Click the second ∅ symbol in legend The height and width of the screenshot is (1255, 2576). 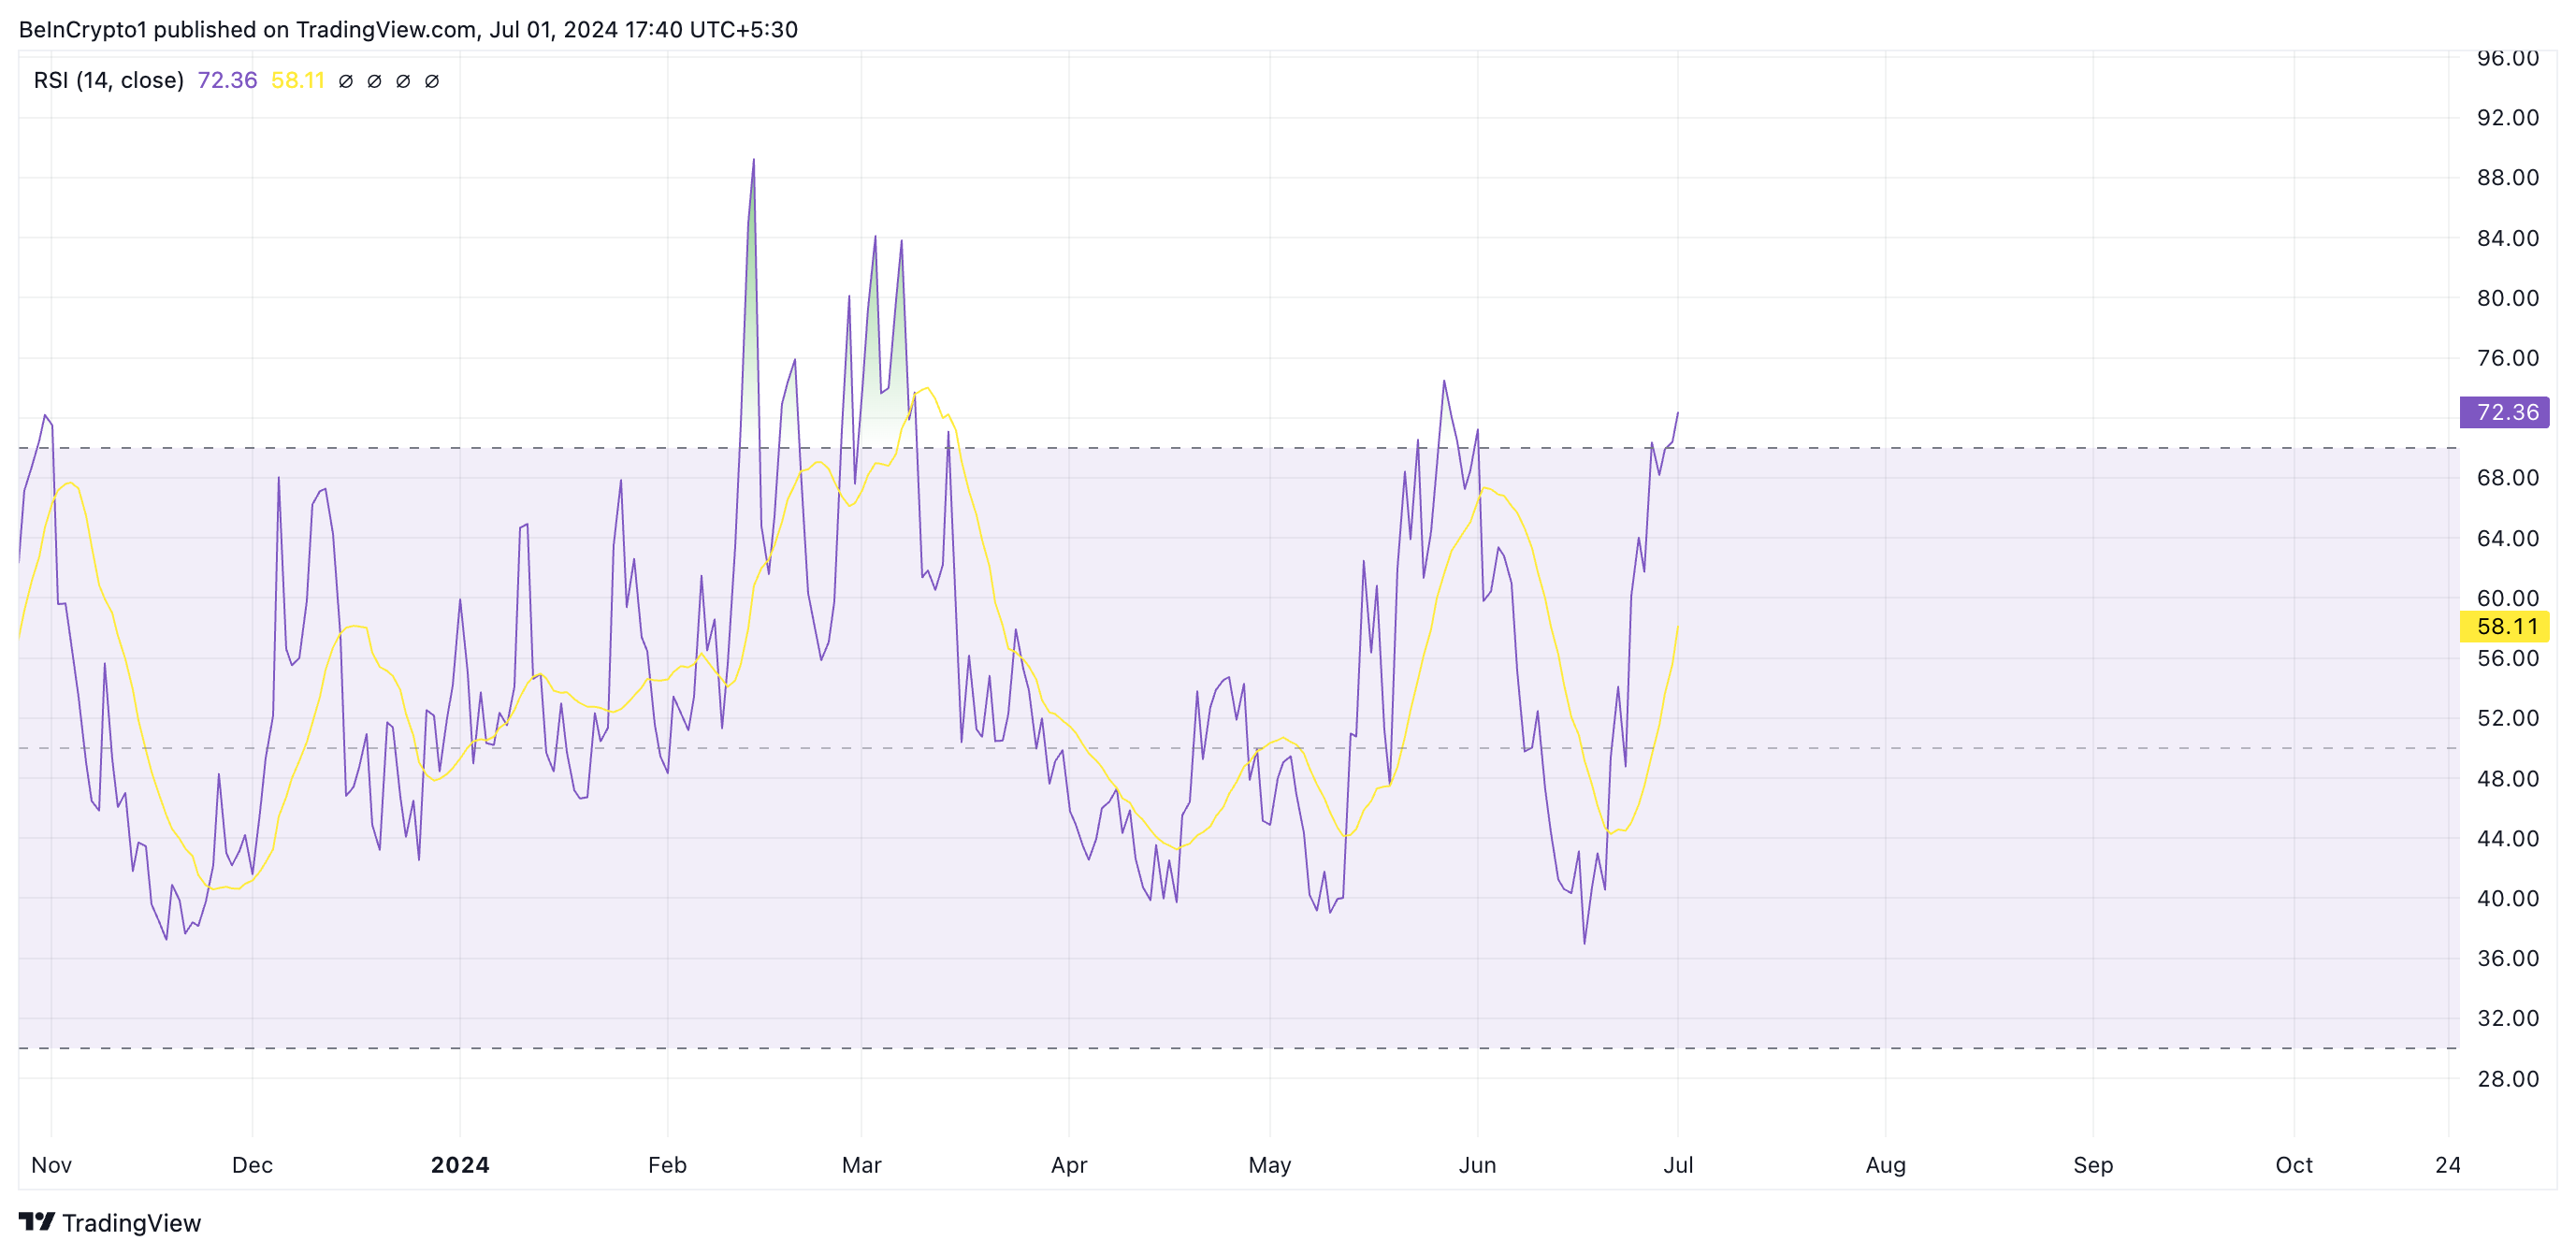(375, 81)
